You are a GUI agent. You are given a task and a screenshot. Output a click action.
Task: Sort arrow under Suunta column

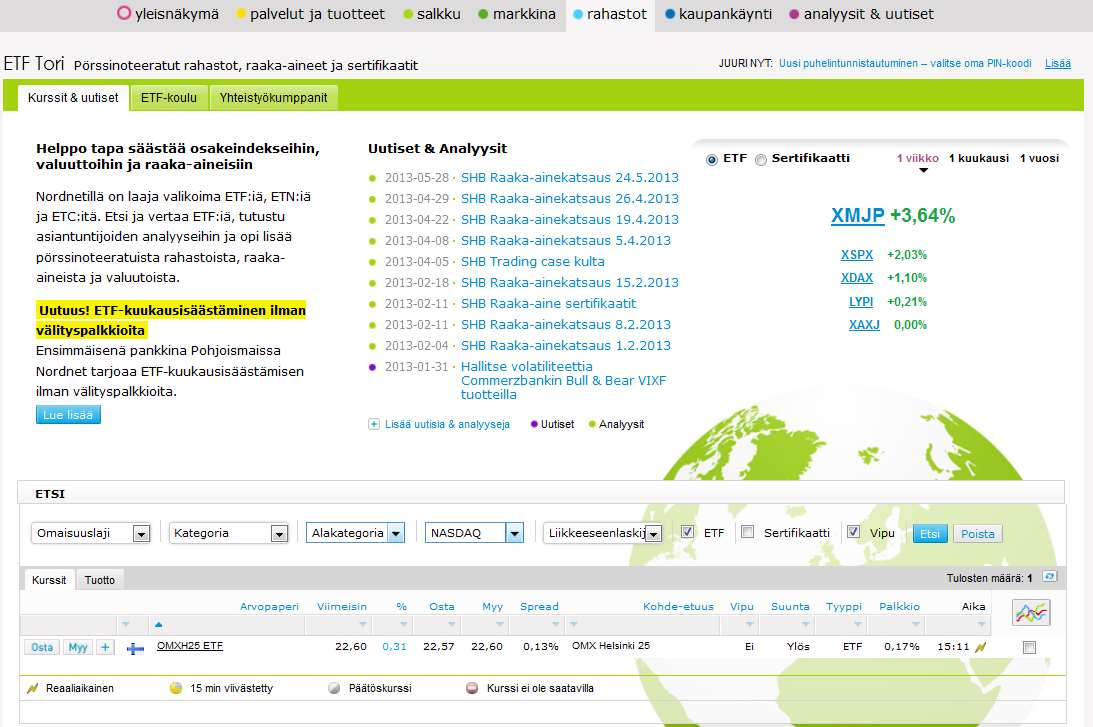tap(805, 625)
